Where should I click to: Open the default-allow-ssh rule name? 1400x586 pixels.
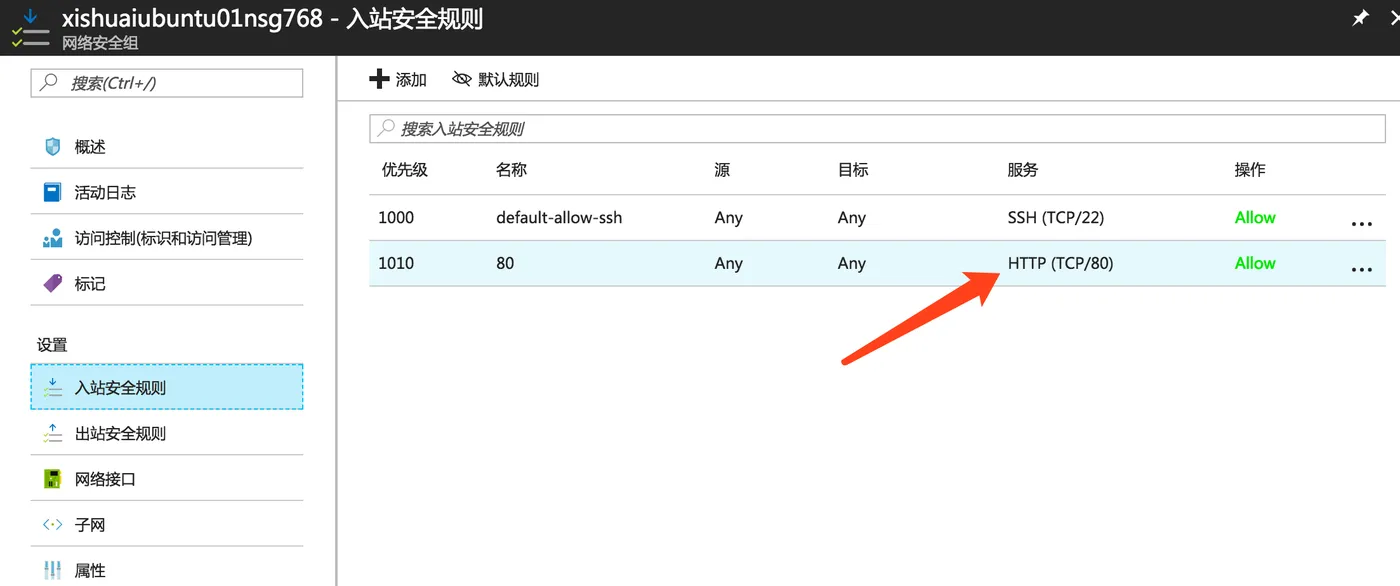point(559,217)
